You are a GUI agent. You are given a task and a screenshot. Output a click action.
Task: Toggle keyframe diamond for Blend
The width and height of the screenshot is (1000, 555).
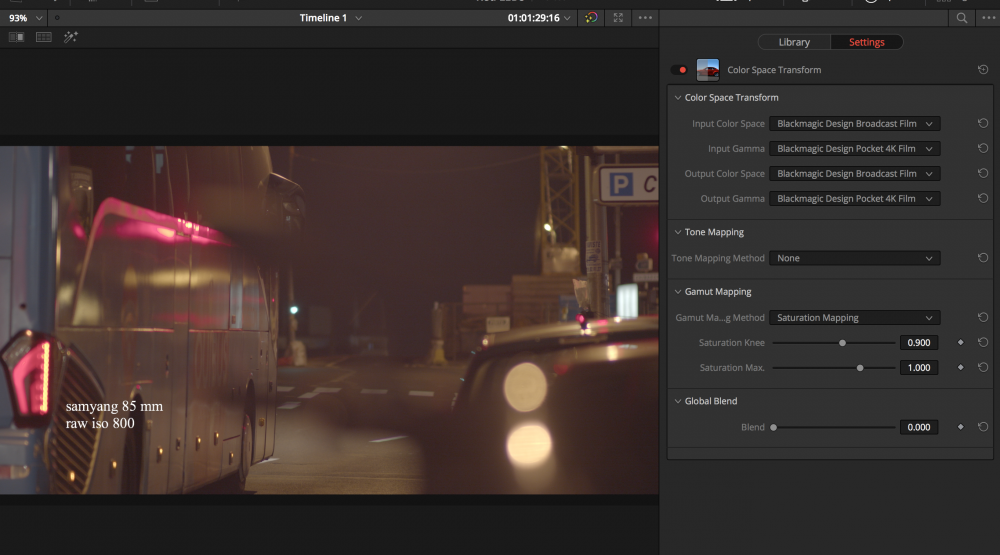[x=960, y=427]
